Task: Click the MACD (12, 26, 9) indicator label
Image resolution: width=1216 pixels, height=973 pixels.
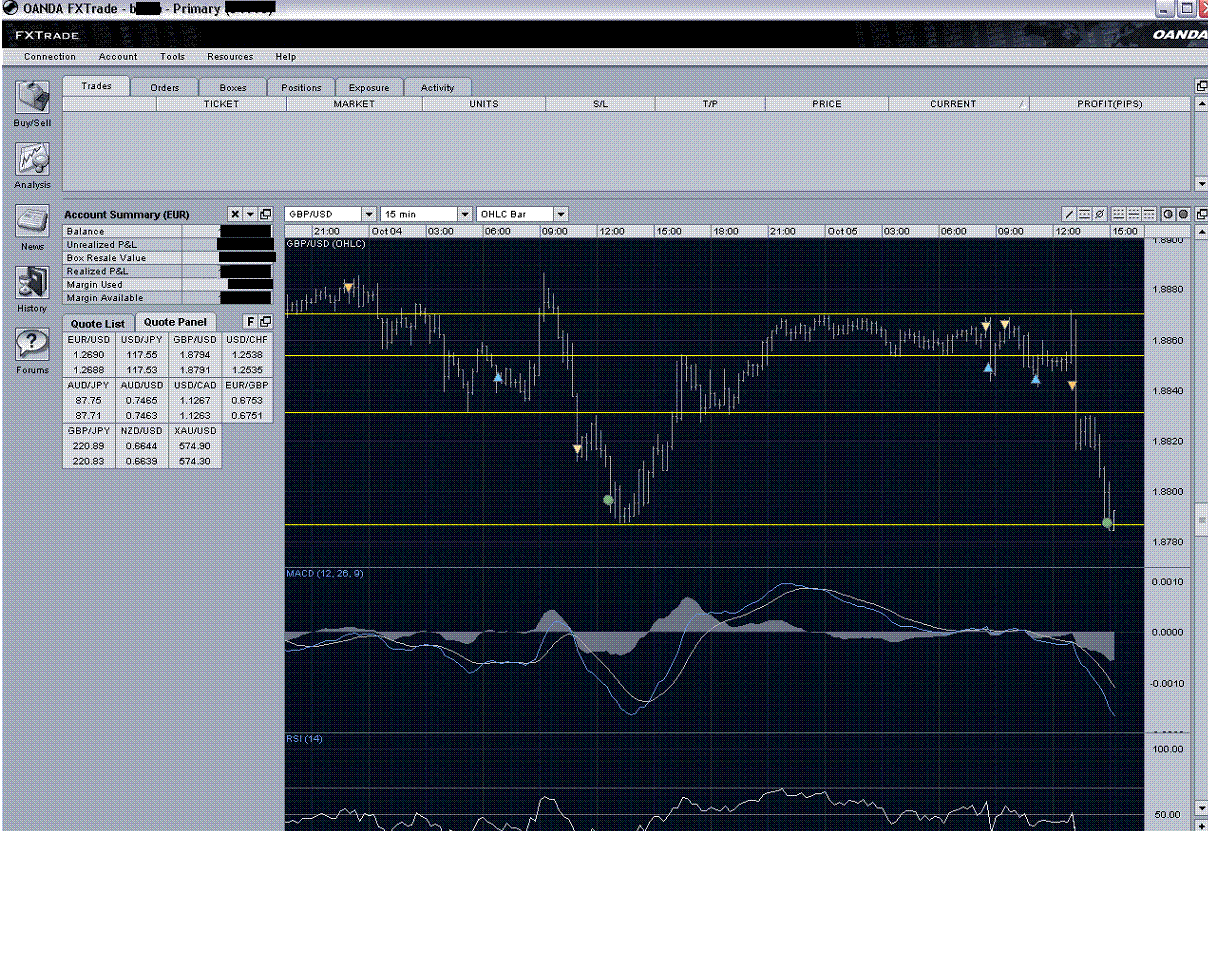Action: coord(325,573)
